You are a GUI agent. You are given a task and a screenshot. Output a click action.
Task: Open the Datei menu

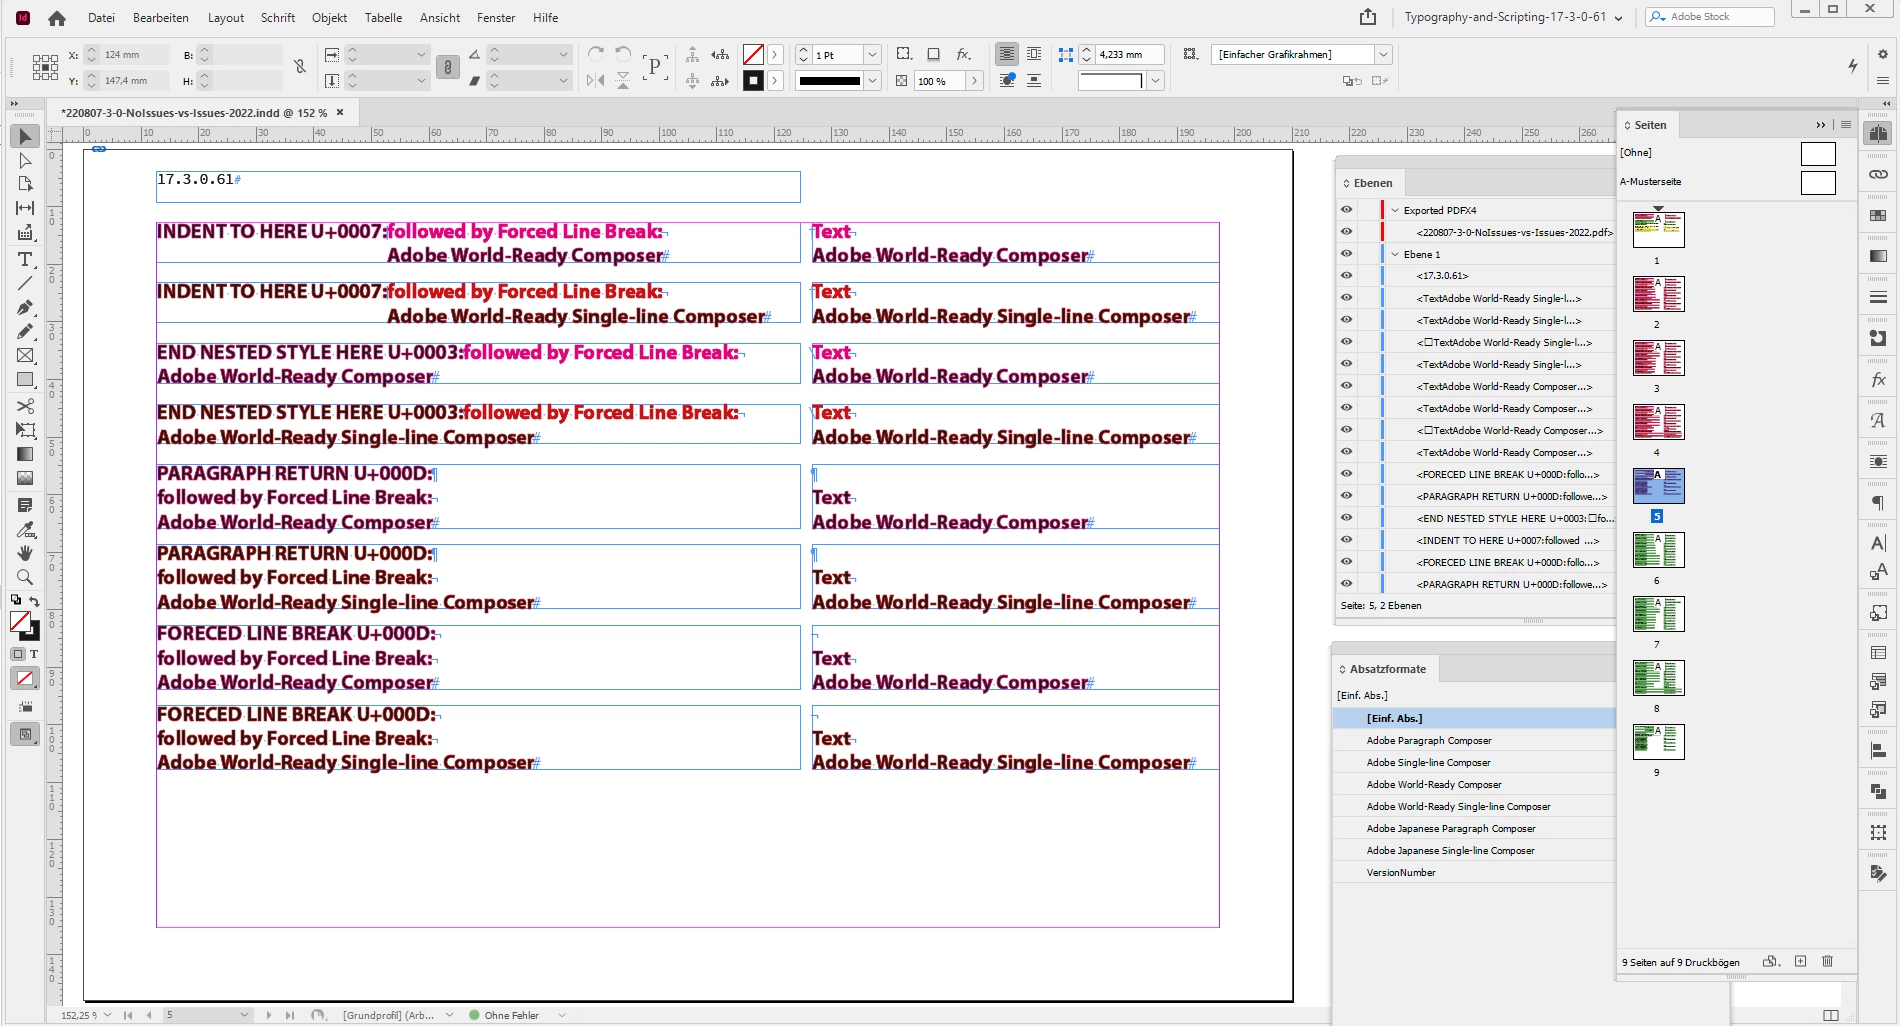(101, 18)
